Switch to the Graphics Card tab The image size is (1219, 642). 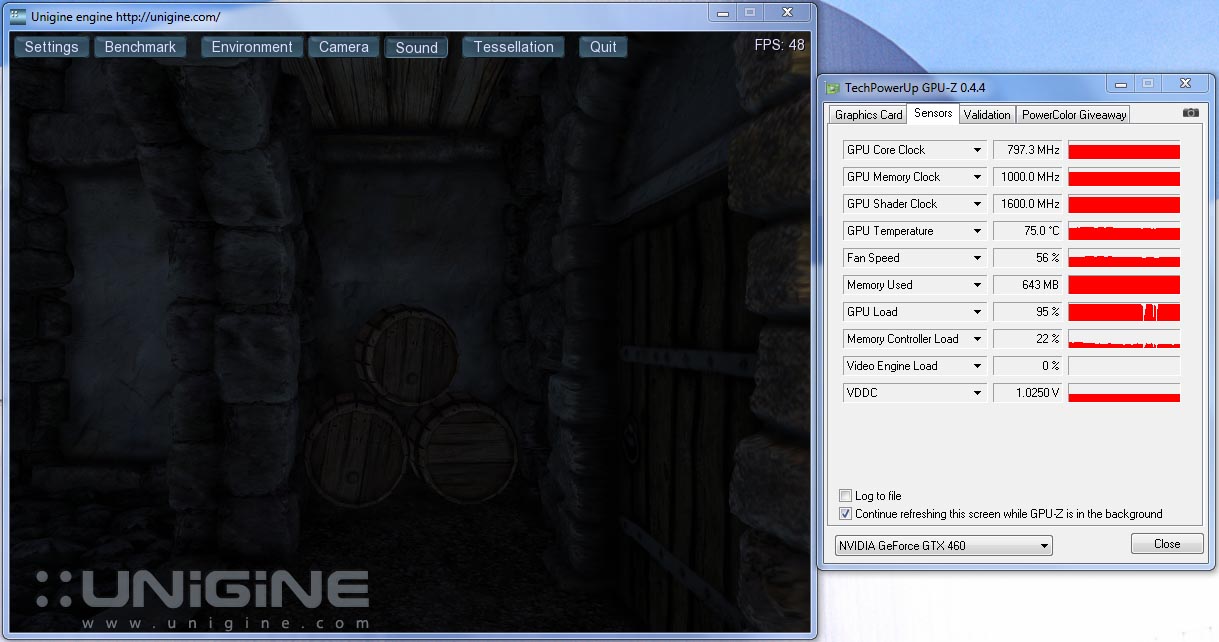pos(869,115)
